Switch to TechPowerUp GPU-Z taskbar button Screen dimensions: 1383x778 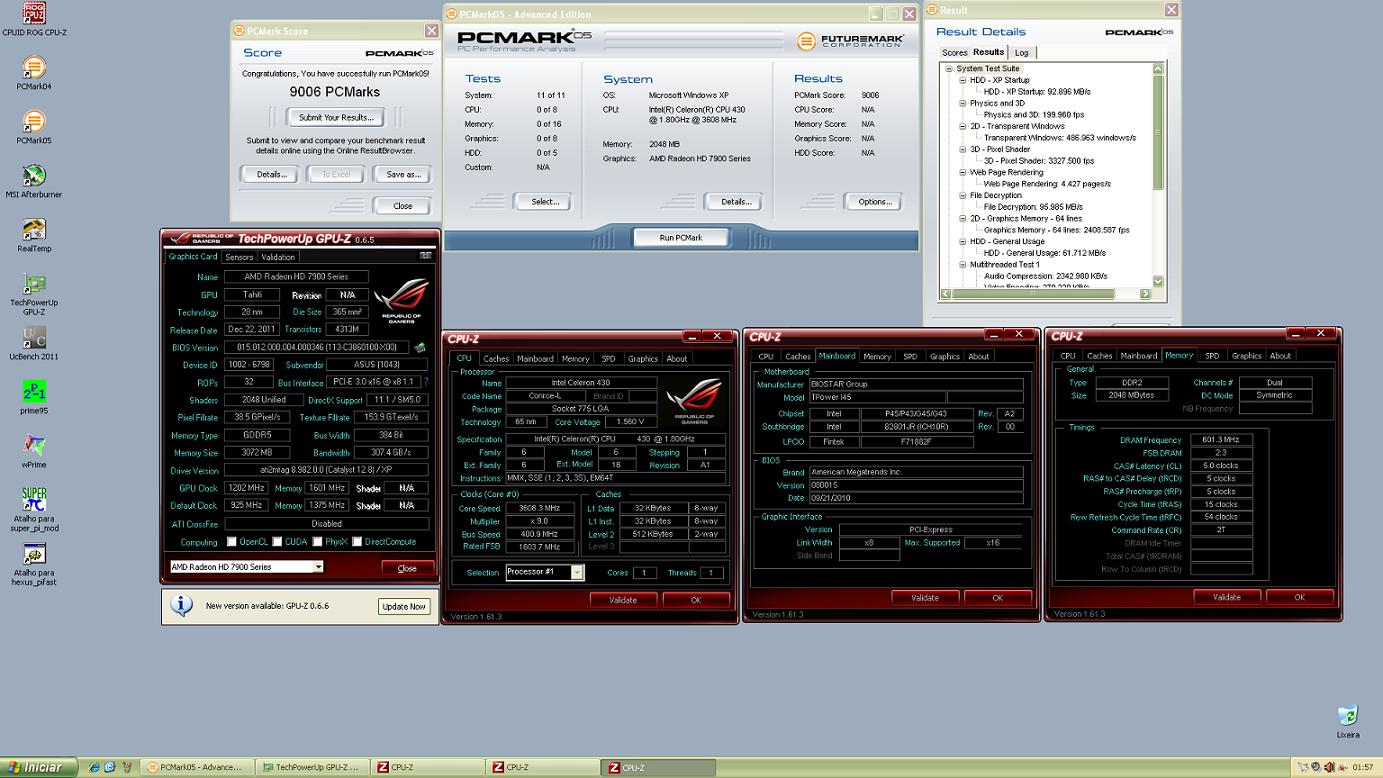pyautogui.click(x=313, y=767)
